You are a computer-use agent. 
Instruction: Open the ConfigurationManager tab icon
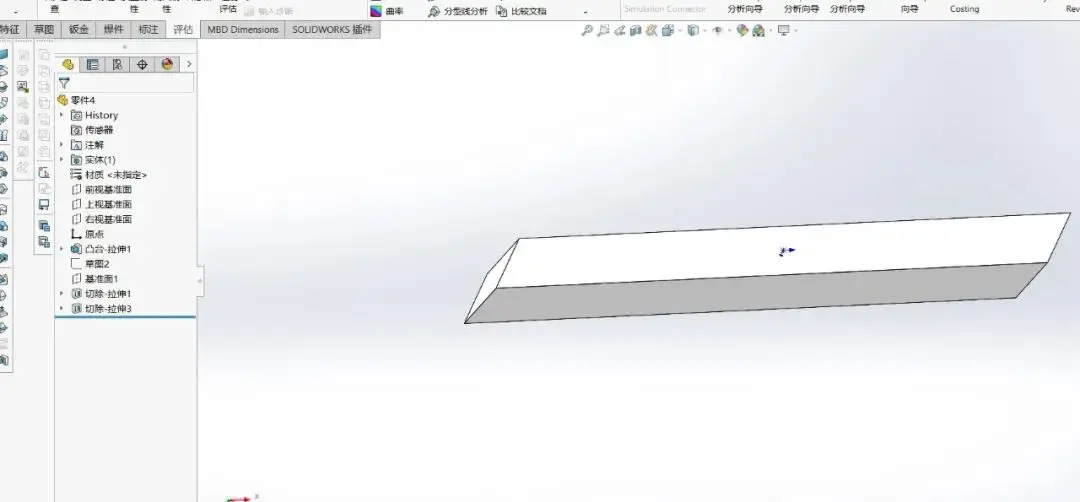[117, 64]
